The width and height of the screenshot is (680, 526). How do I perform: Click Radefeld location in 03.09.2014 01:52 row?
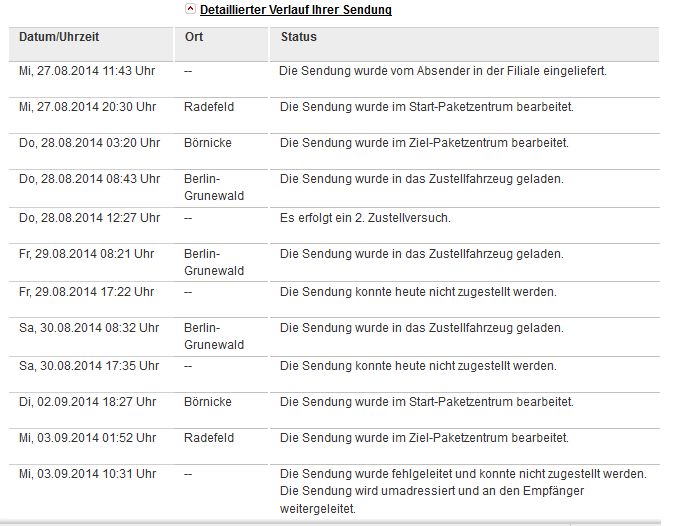click(209, 438)
